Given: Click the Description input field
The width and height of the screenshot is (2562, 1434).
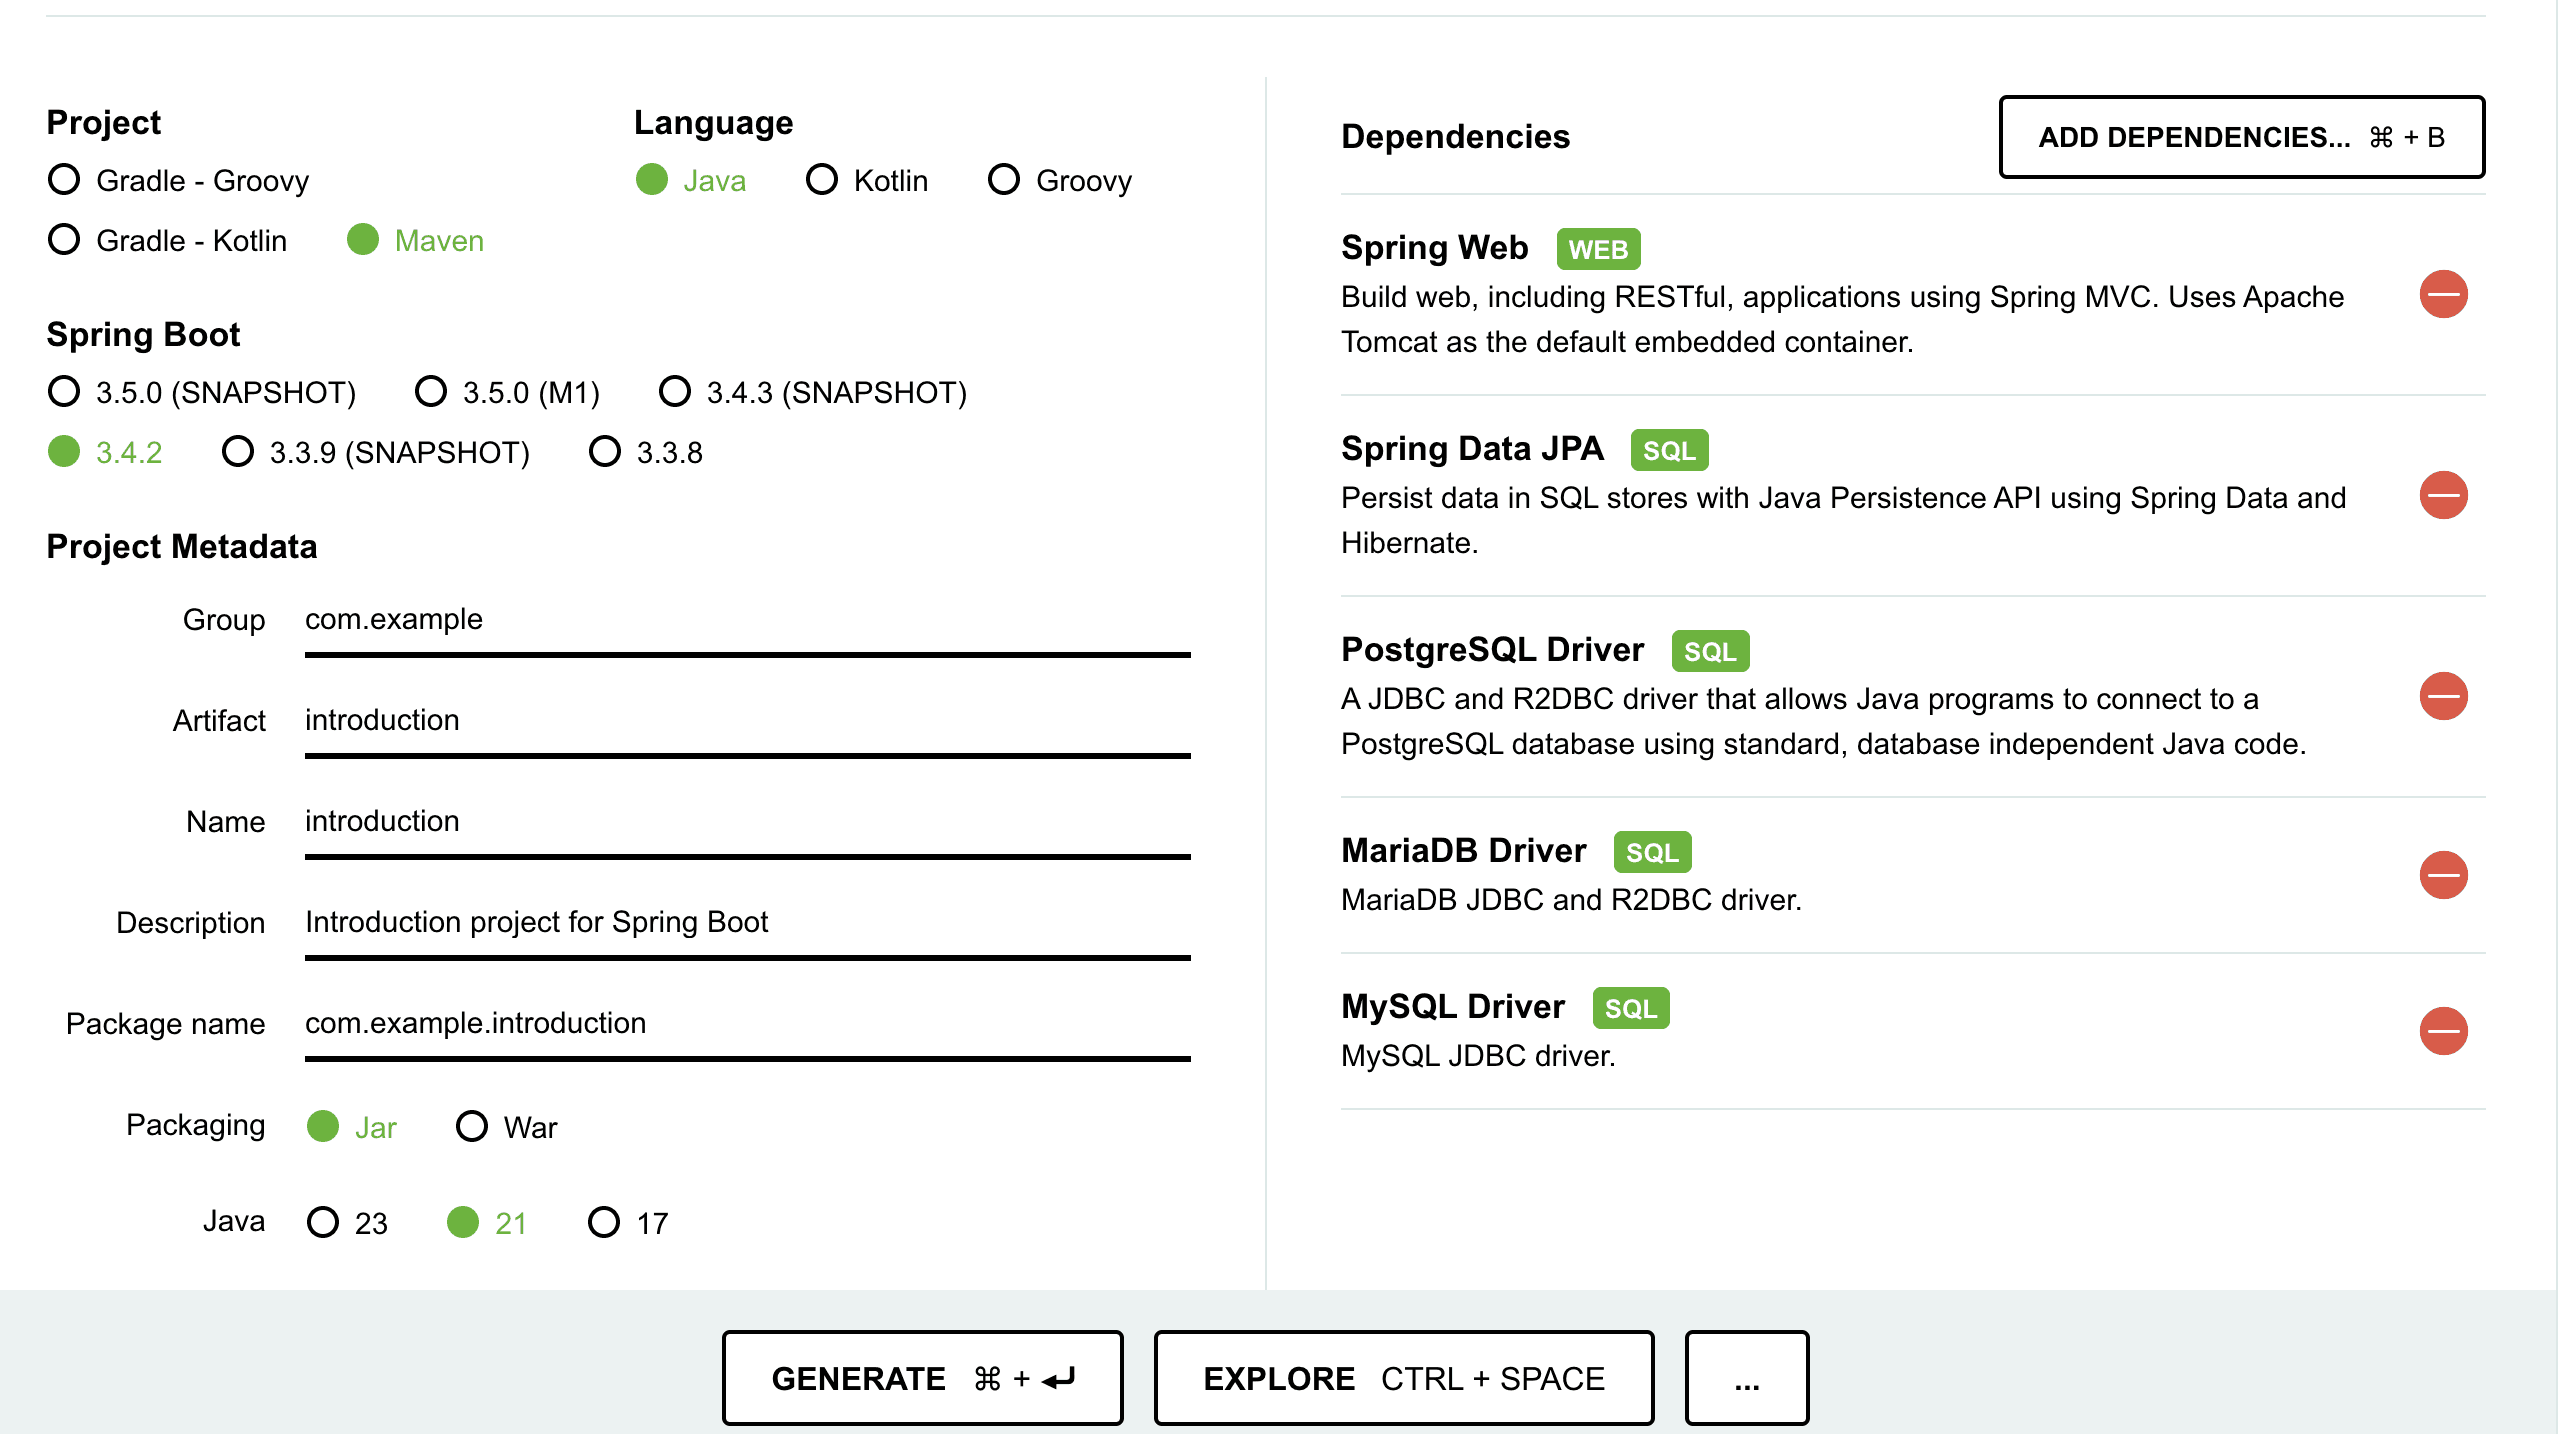Looking at the screenshot, I should (747, 923).
